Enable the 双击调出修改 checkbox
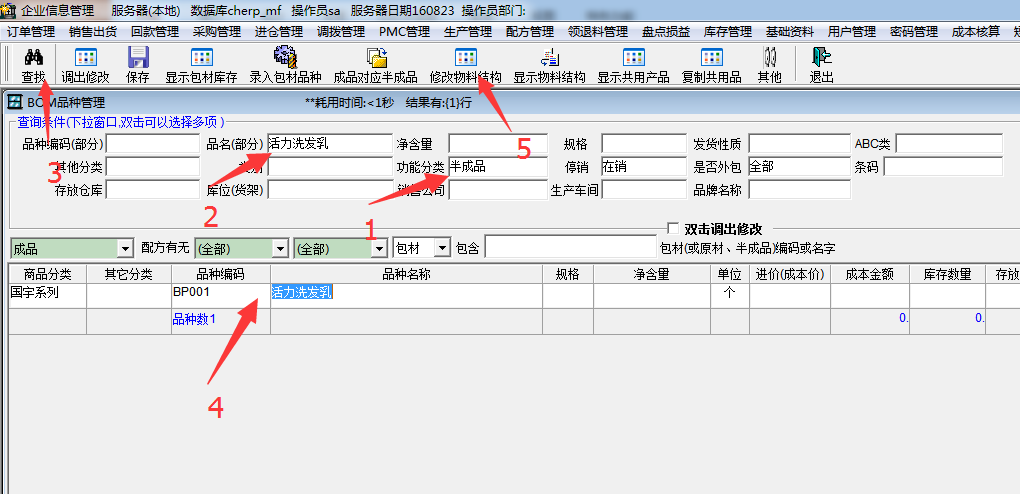The image size is (1020, 494). (x=673, y=229)
